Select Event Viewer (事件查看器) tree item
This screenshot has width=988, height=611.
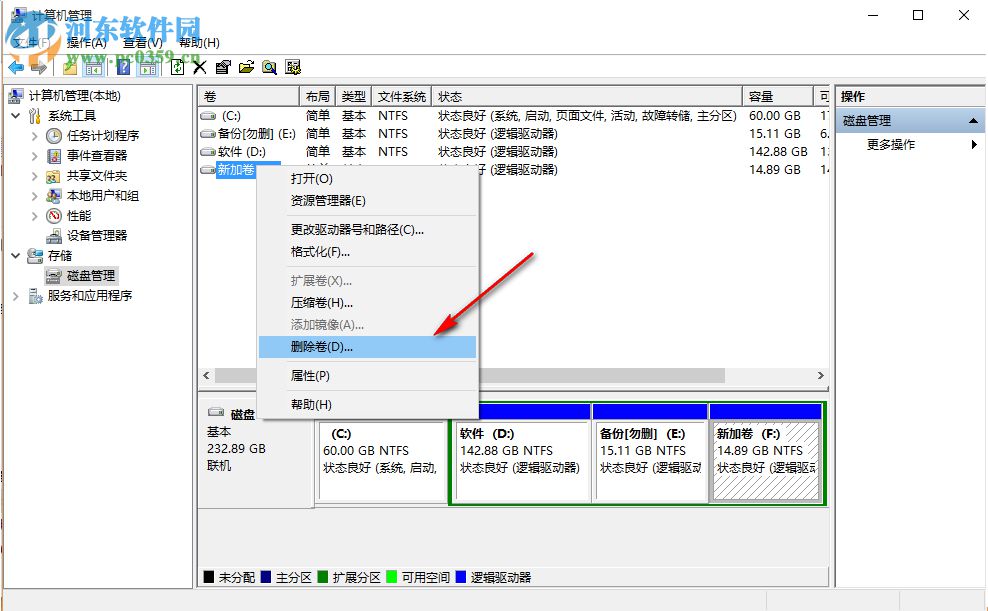tap(97, 156)
